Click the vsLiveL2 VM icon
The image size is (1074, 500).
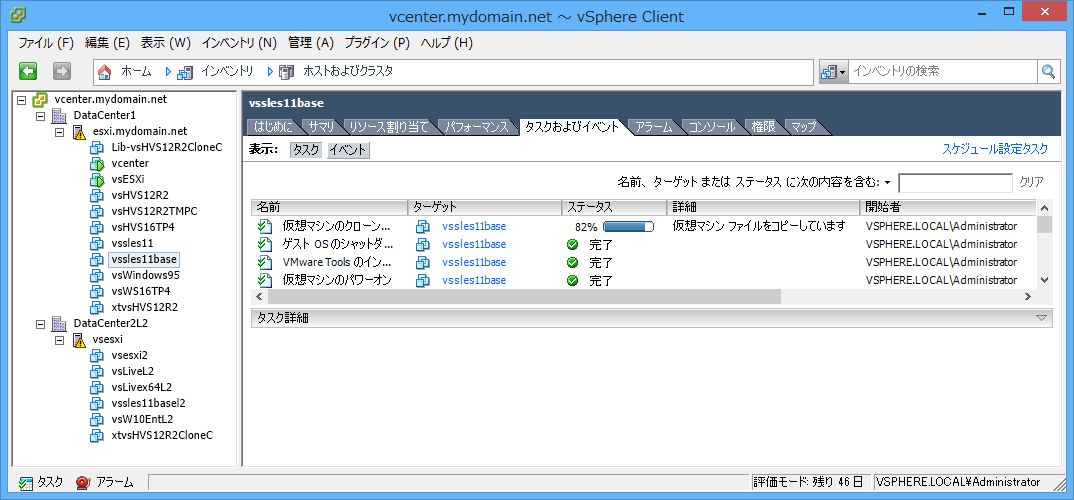(97, 371)
